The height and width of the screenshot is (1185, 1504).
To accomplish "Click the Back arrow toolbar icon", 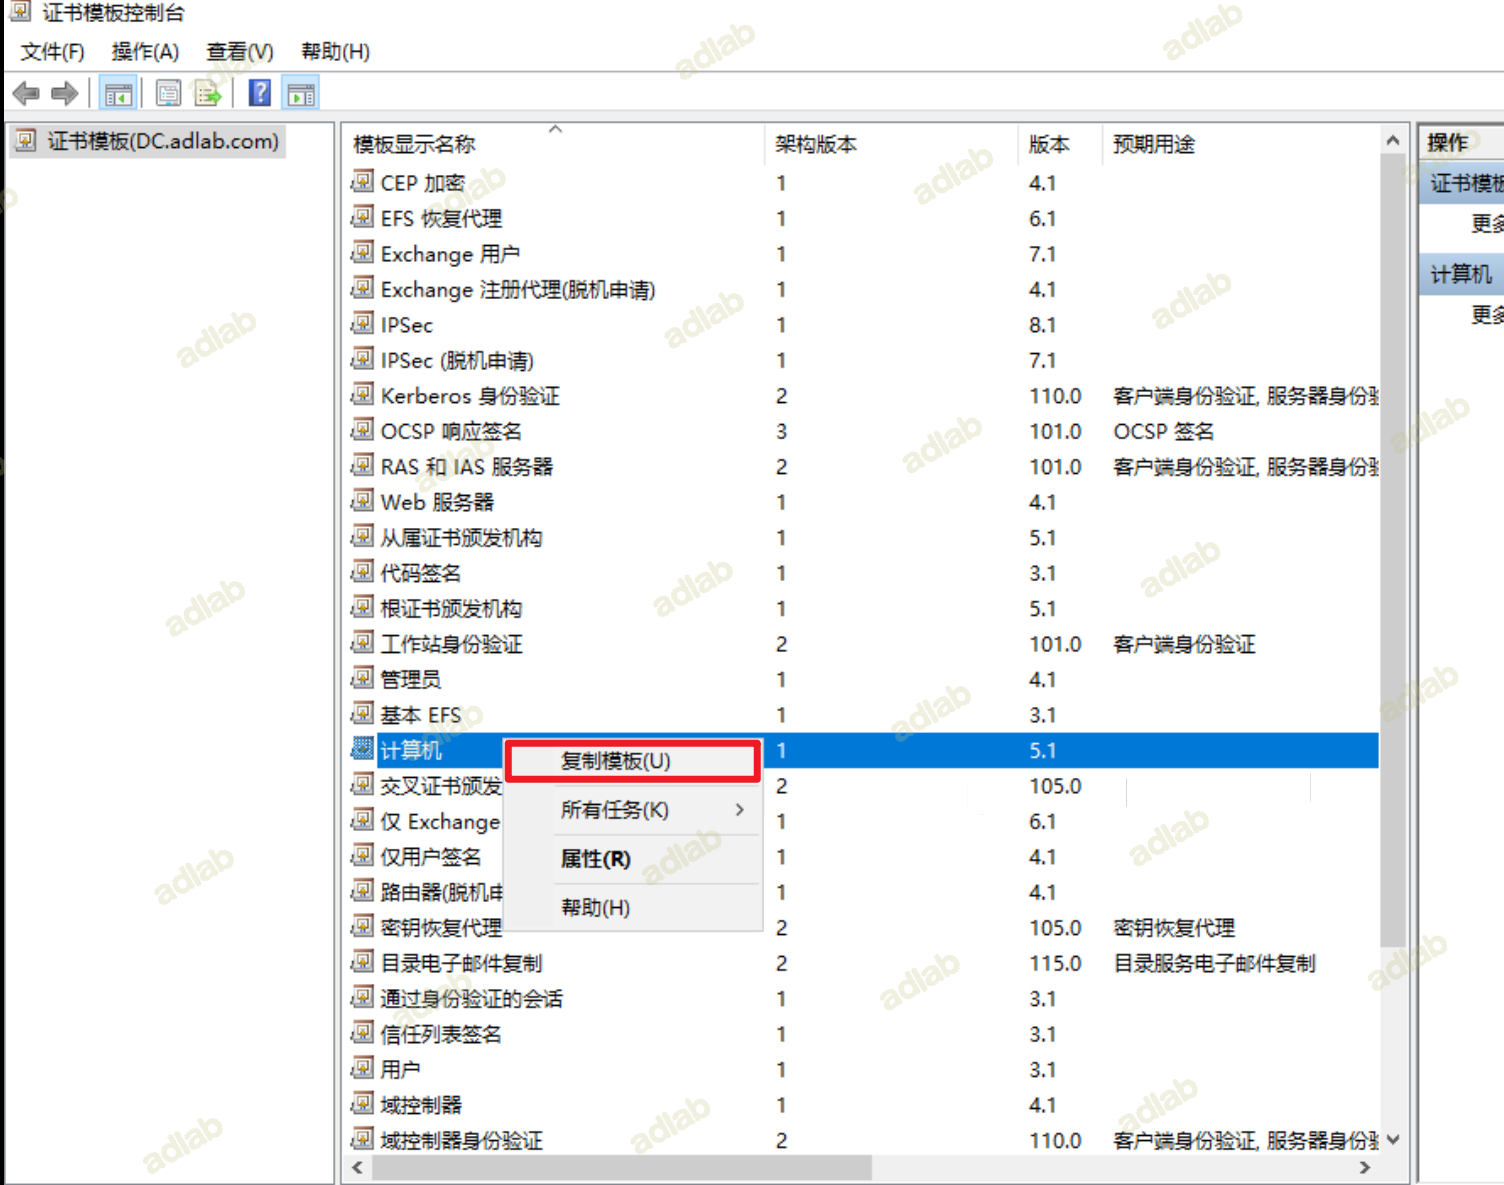I will 26,94.
